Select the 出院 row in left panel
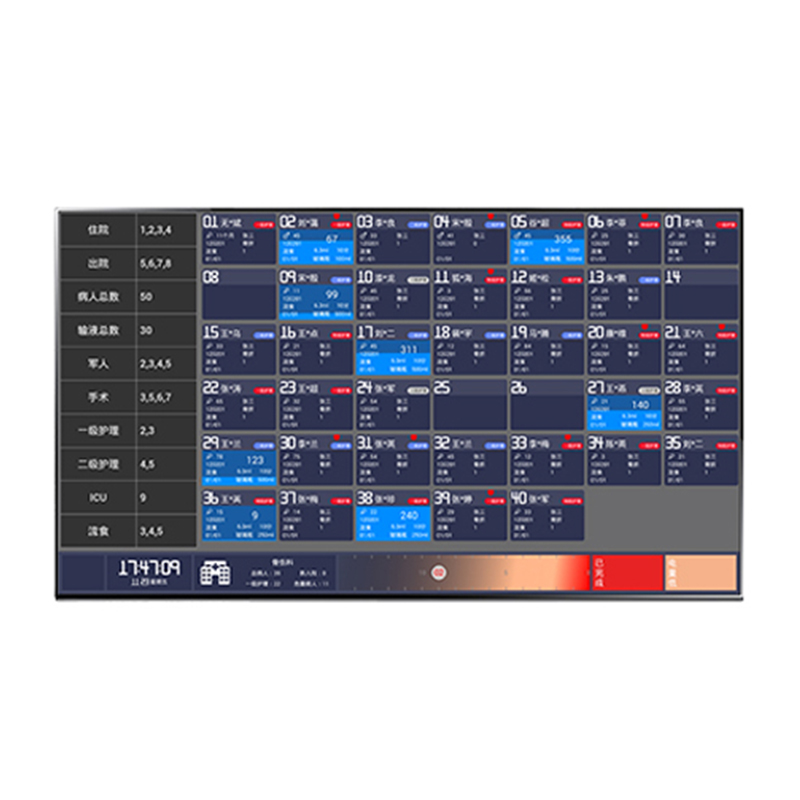 (128, 263)
